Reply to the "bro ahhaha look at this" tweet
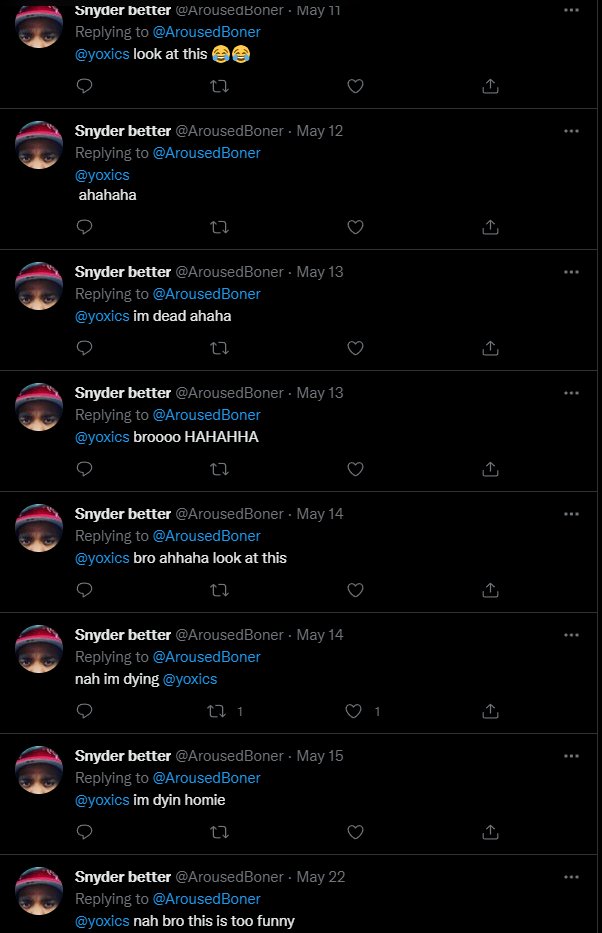Viewport: 602px width, 933px height. [x=85, y=590]
